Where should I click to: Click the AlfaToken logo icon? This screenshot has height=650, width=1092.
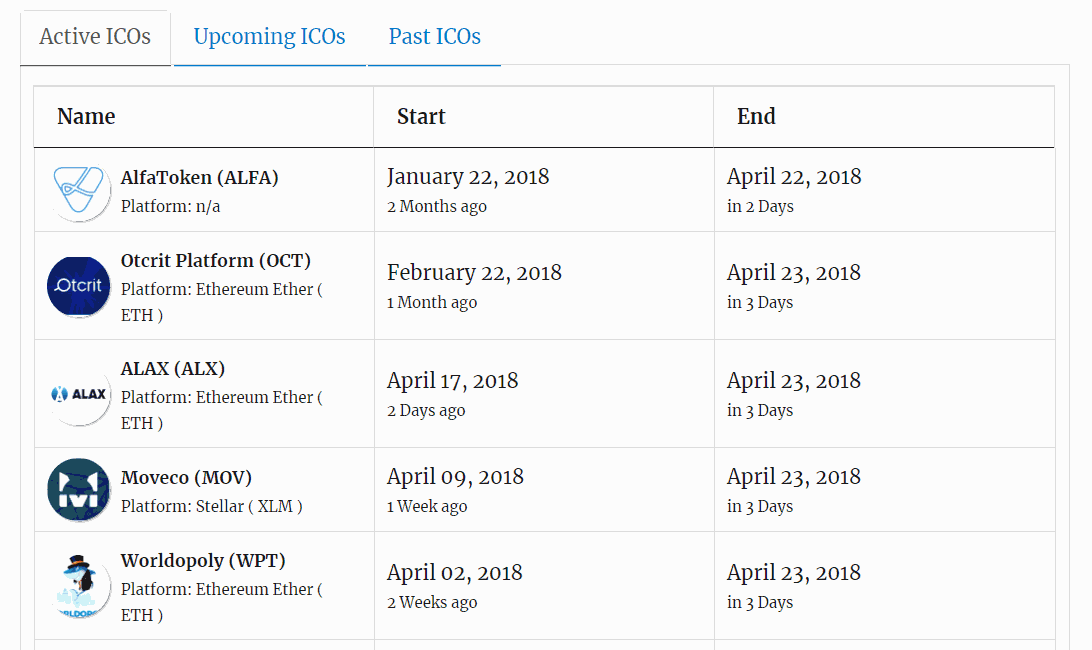79,191
